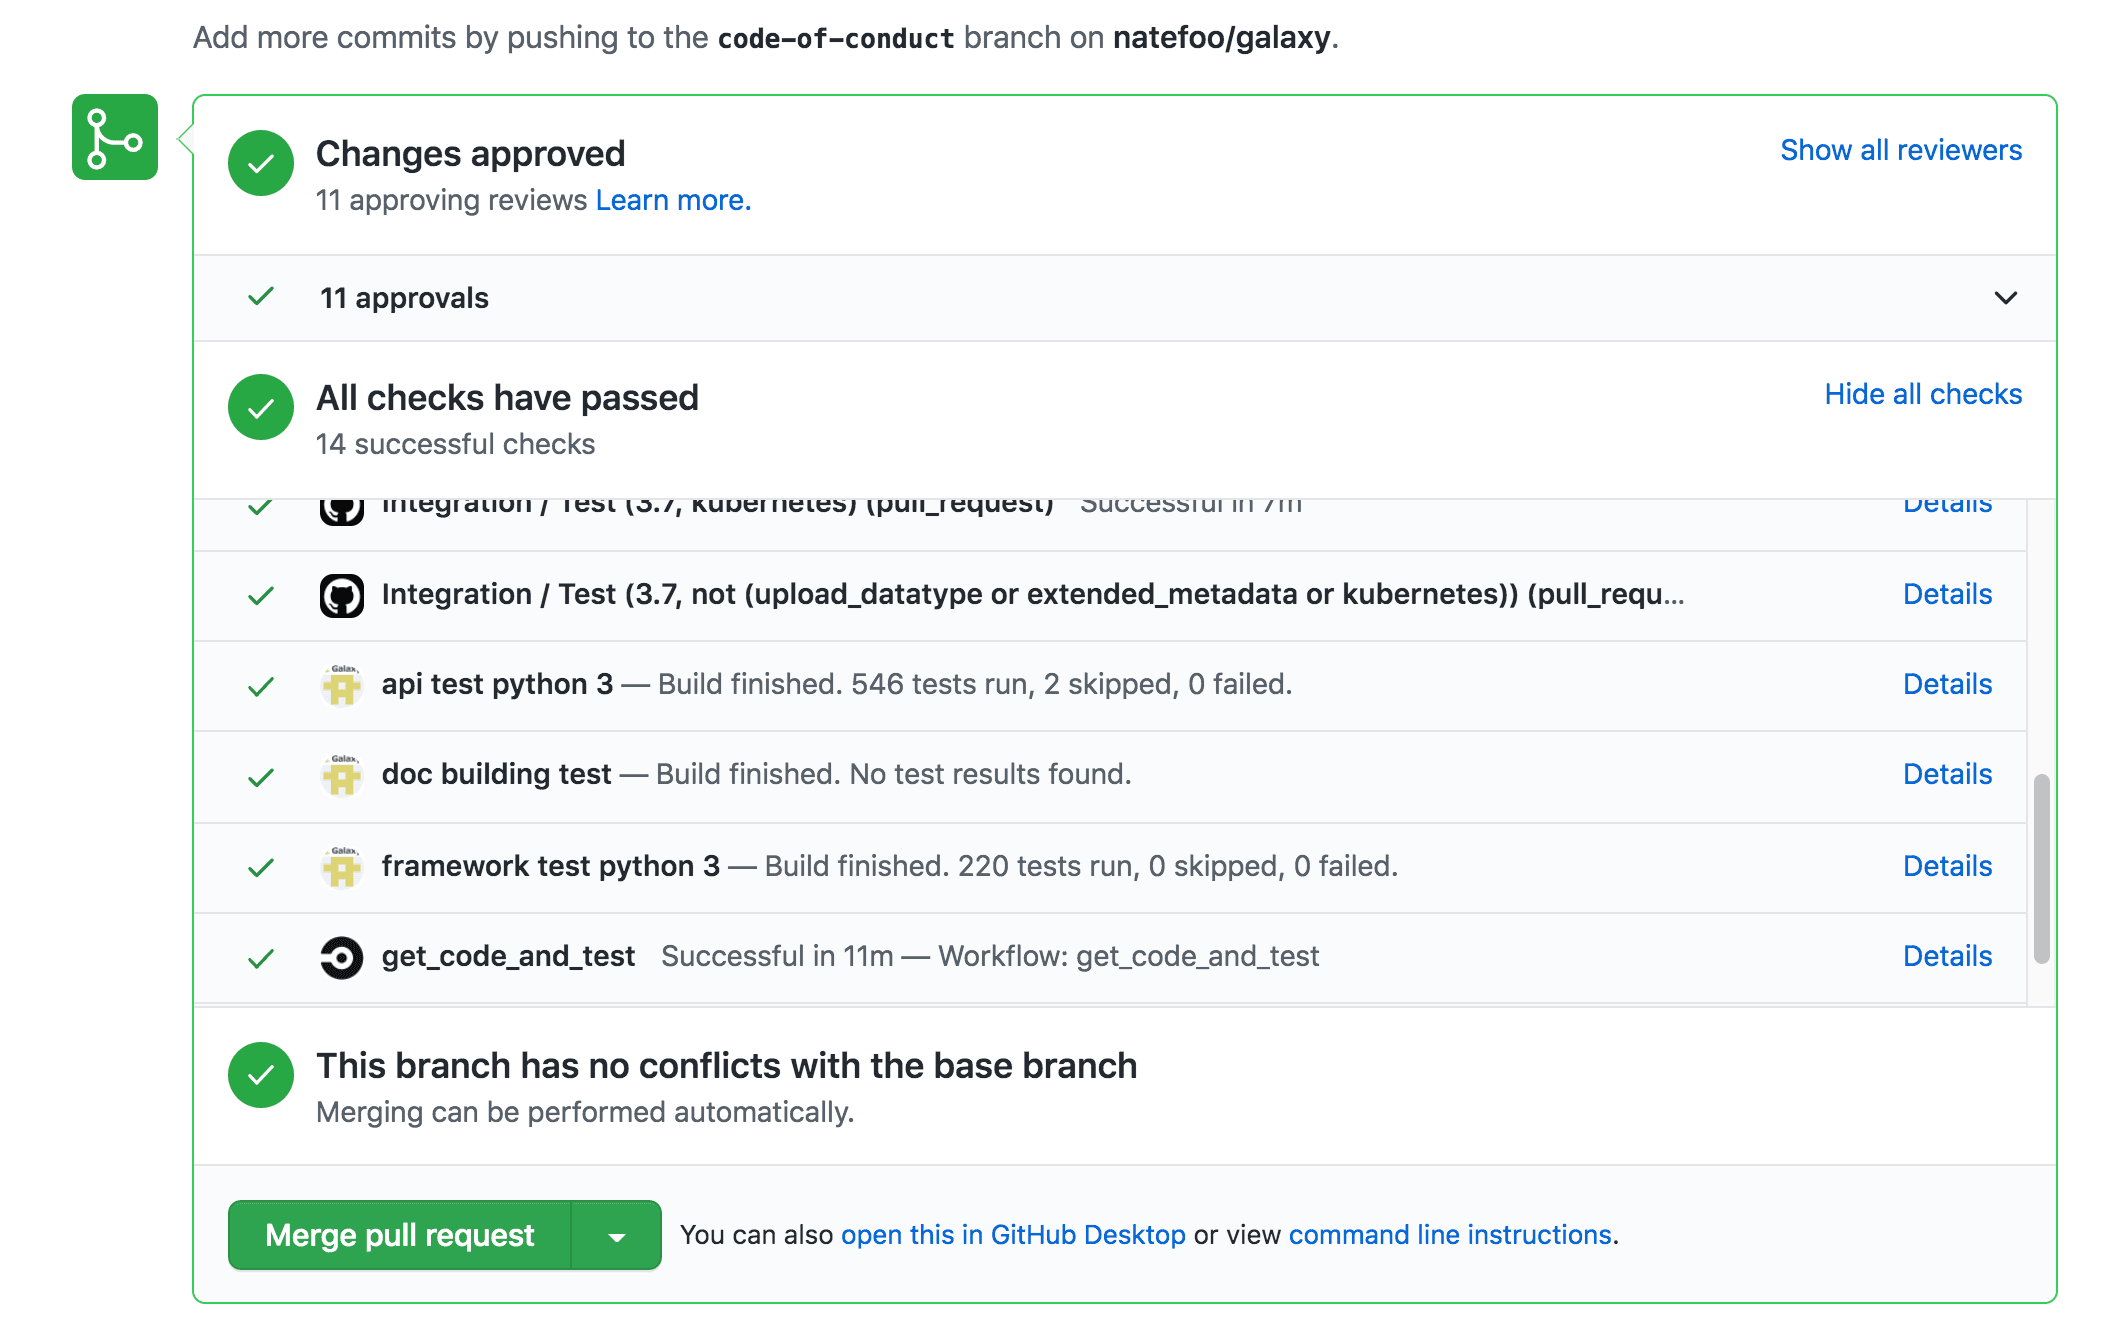Click the Changes approved green checkmark icon
The height and width of the screenshot is (1330, 2116).
(x=261, y=163)
